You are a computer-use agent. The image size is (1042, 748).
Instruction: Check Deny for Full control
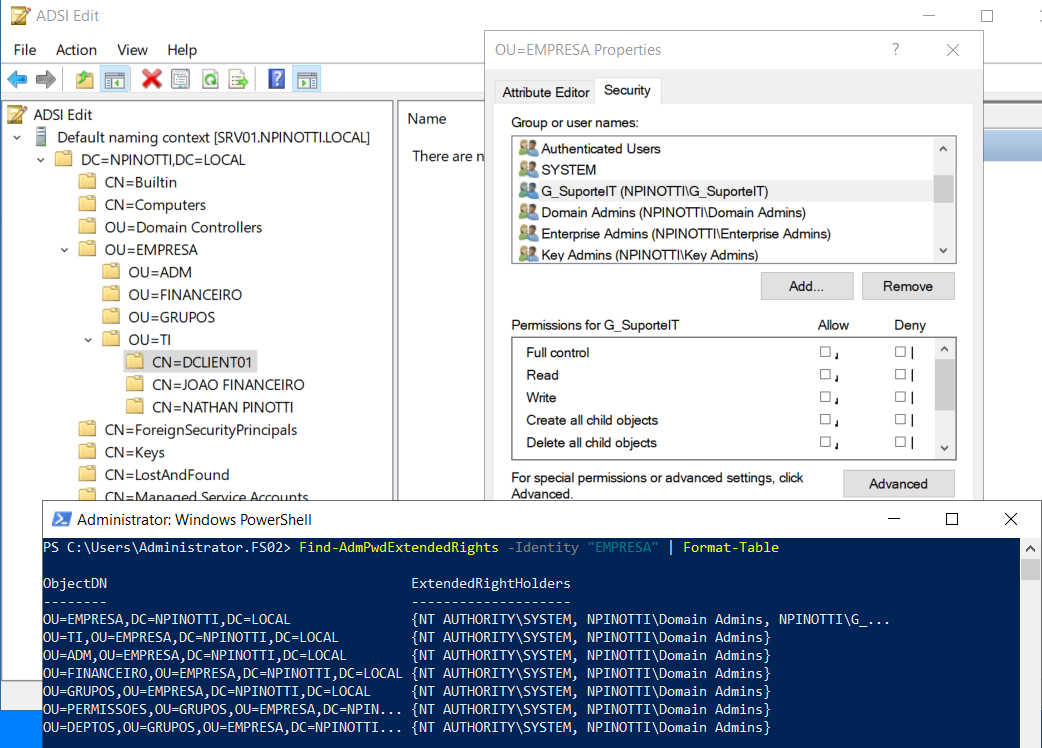coord(900,352)
